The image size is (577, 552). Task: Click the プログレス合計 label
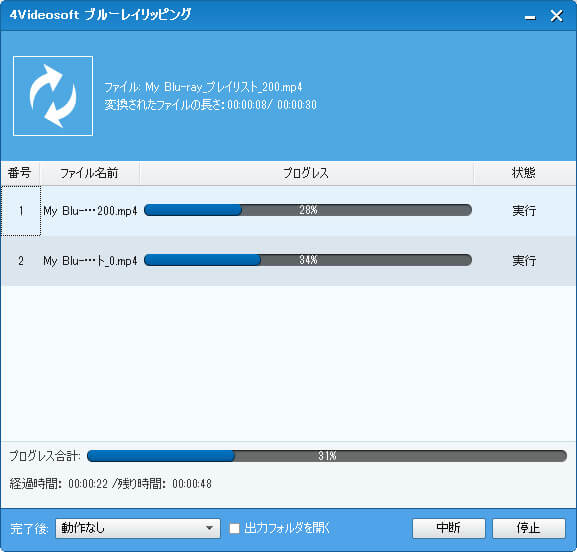click(45, 456)
